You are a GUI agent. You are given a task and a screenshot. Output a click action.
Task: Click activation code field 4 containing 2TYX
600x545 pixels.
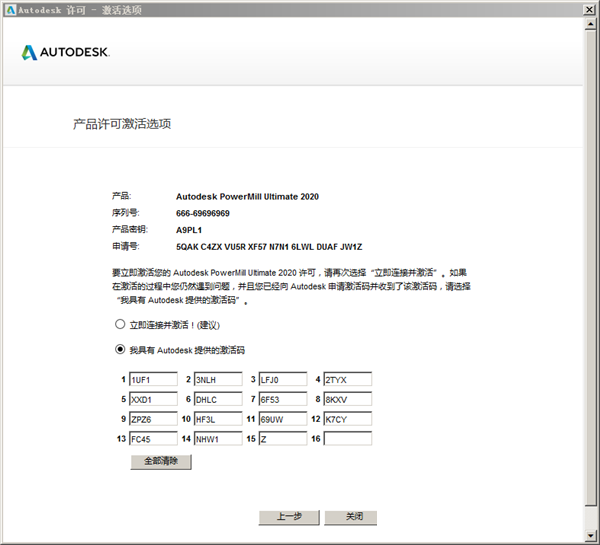(347, 379)
